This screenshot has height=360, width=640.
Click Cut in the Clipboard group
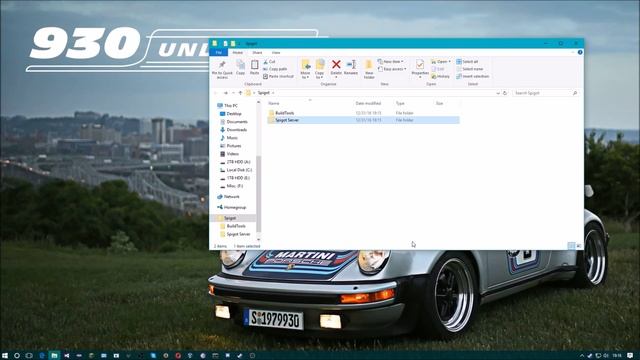coord(269,62)
